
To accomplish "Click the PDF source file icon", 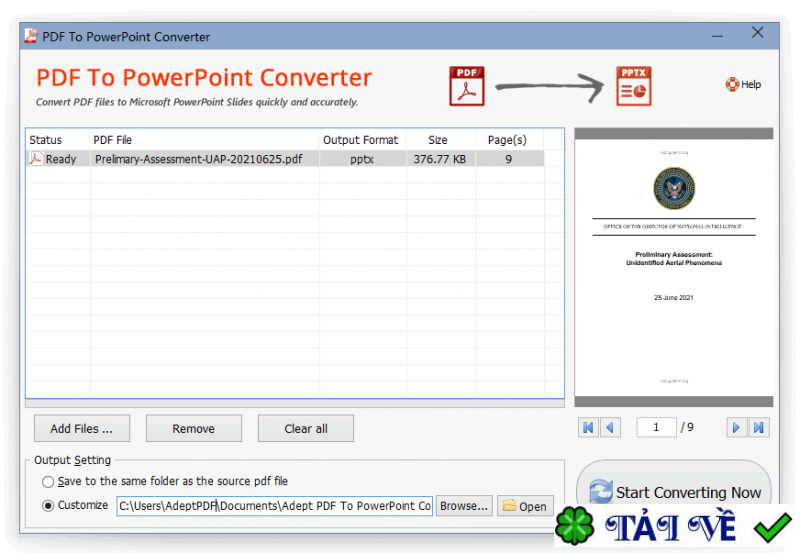I will pos(466,86).
